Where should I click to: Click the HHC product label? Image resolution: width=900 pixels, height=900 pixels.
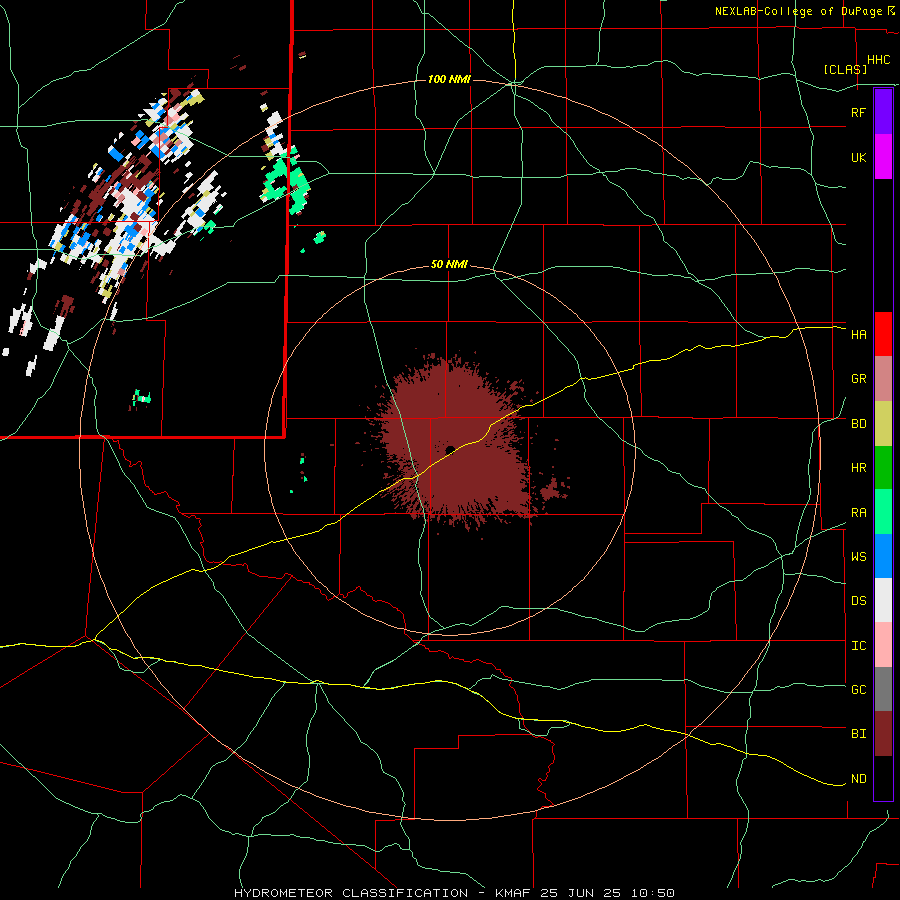coord(878,60)
